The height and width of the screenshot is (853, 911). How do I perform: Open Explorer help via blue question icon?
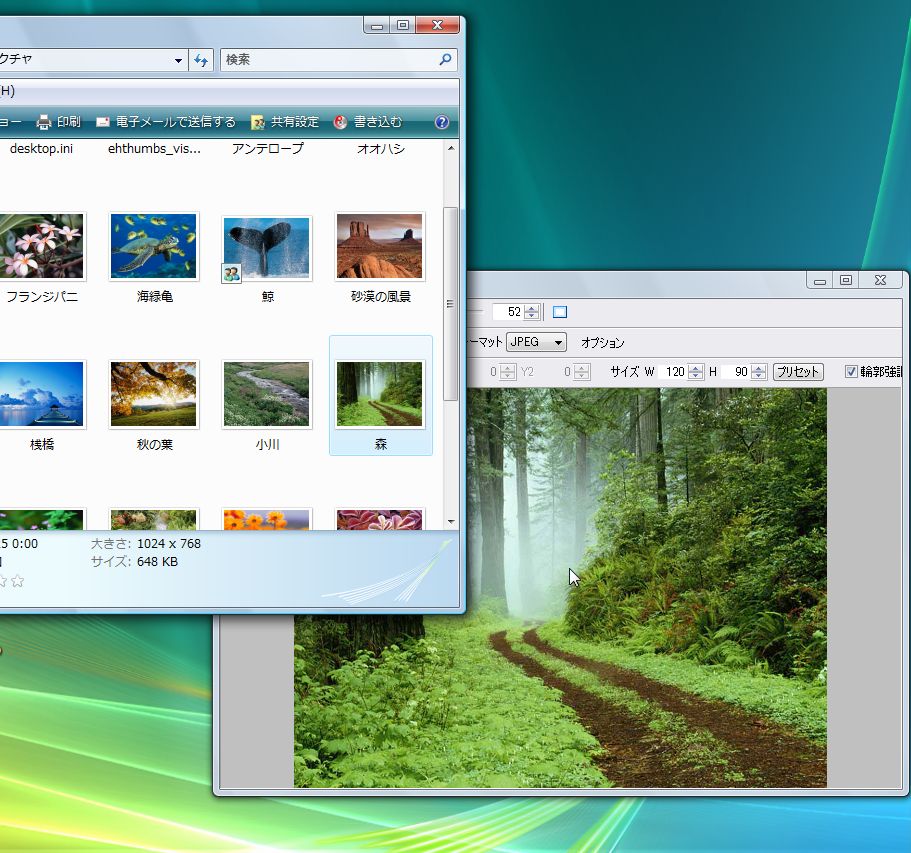(x=442, y=122)
